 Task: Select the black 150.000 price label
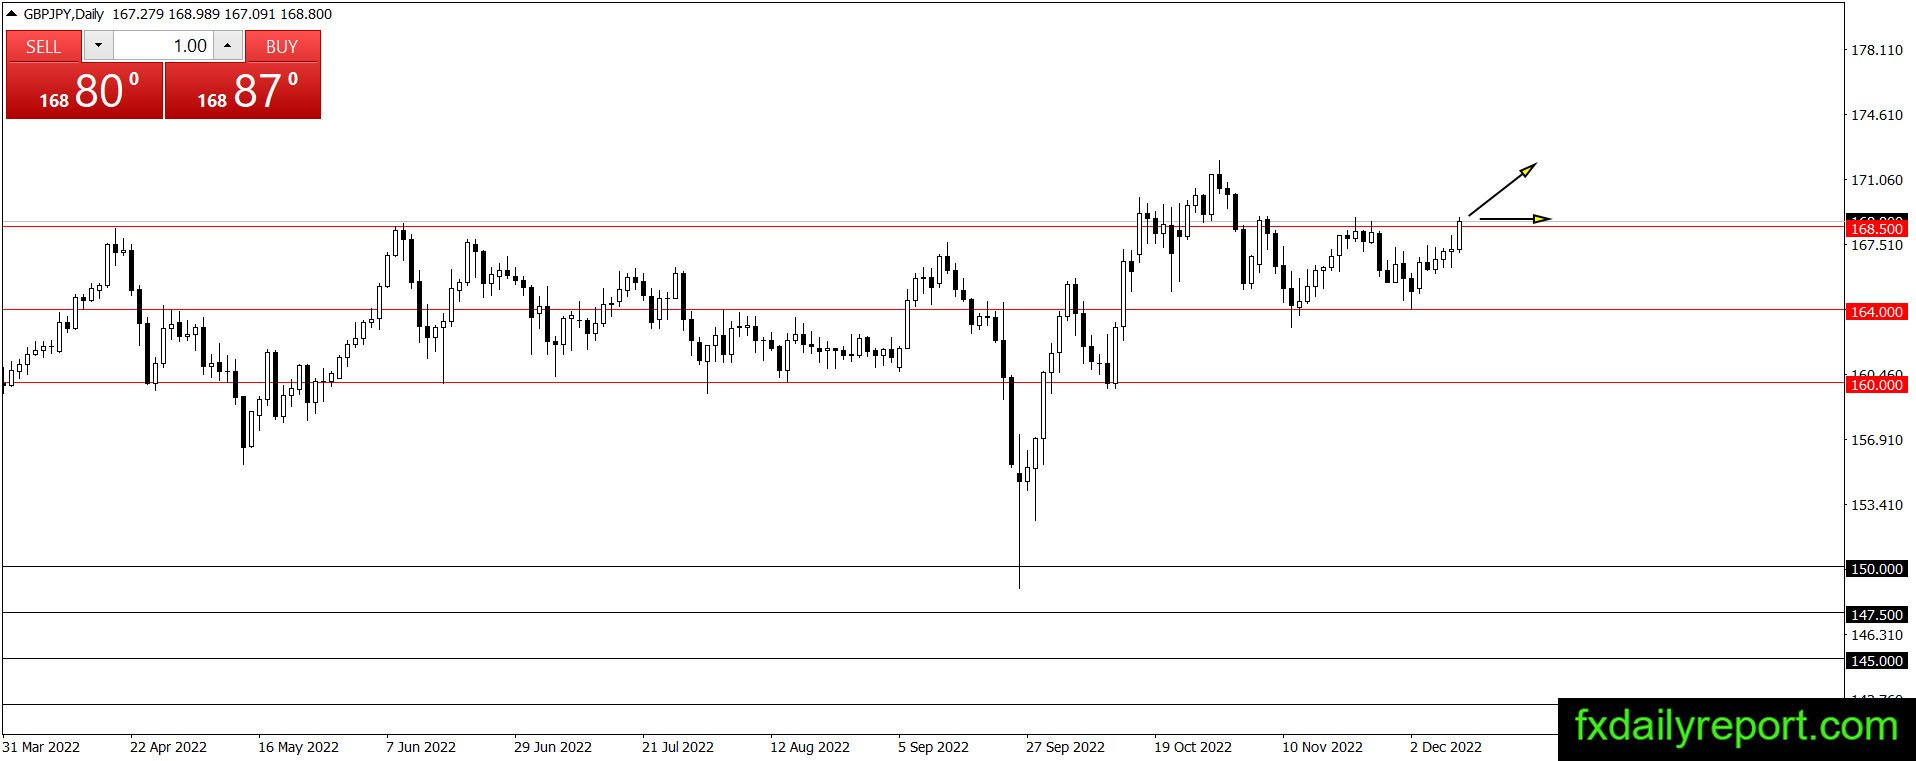tap(1876, 569)
